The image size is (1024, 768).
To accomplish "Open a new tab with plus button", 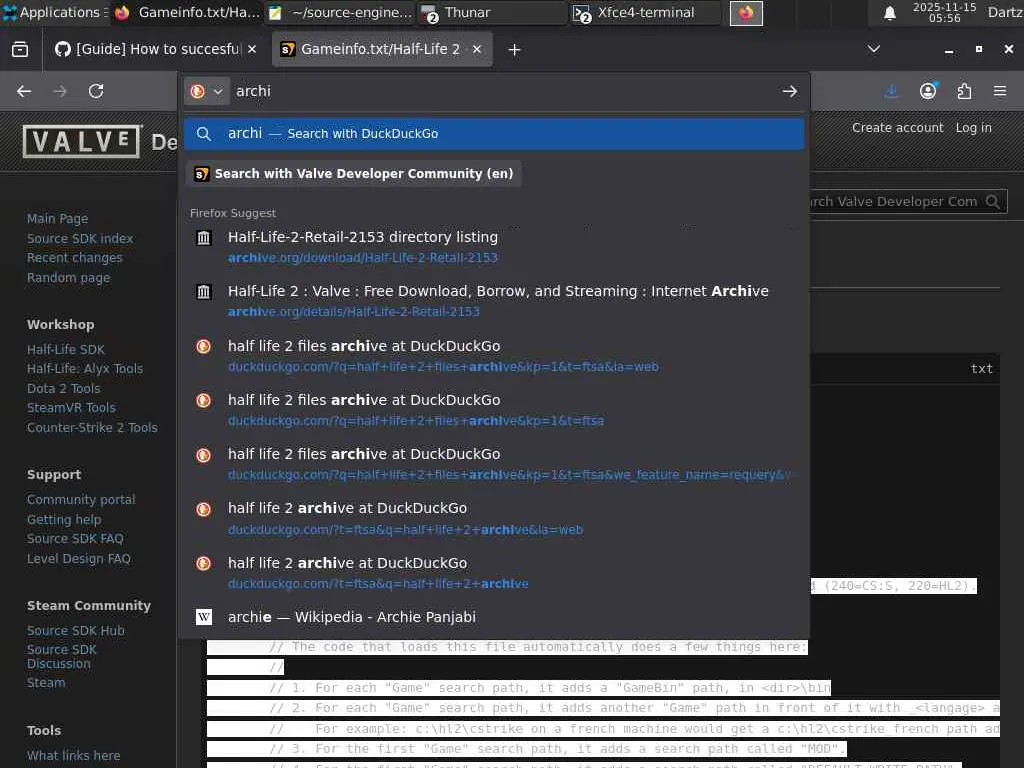I will click(x=515, y=50).
